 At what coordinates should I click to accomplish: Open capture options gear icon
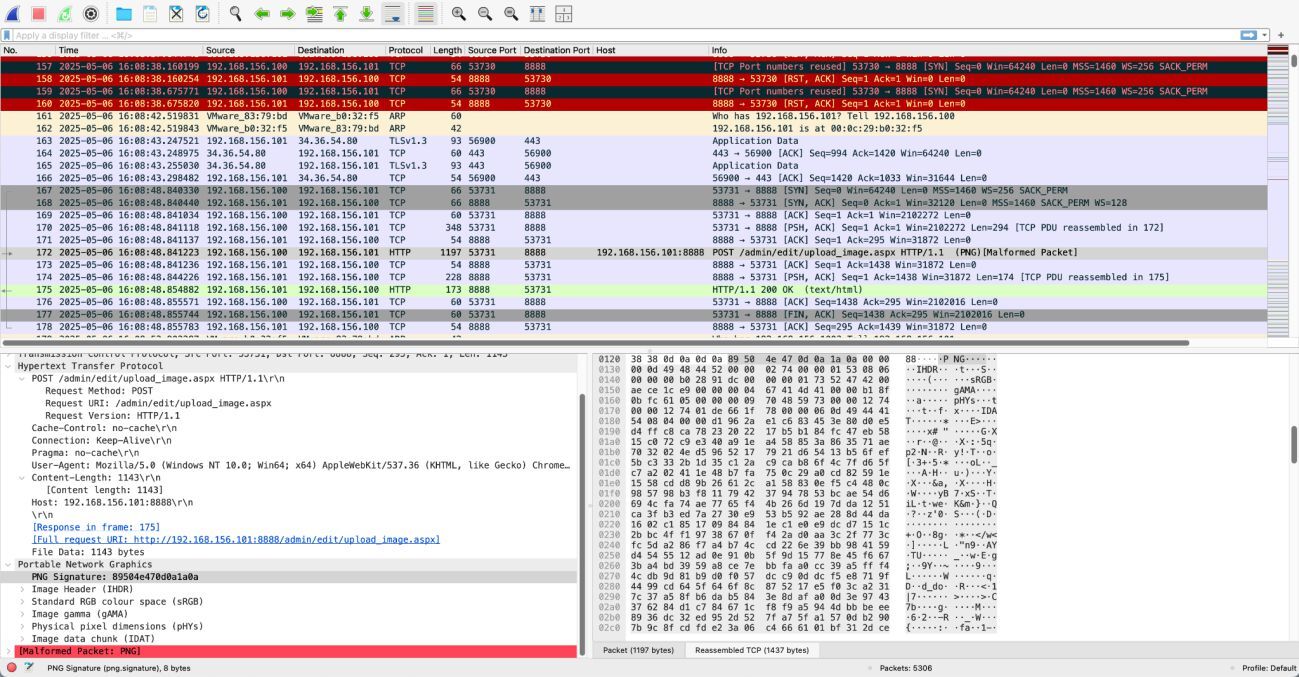pyautogui.click(x=91, y=14)
